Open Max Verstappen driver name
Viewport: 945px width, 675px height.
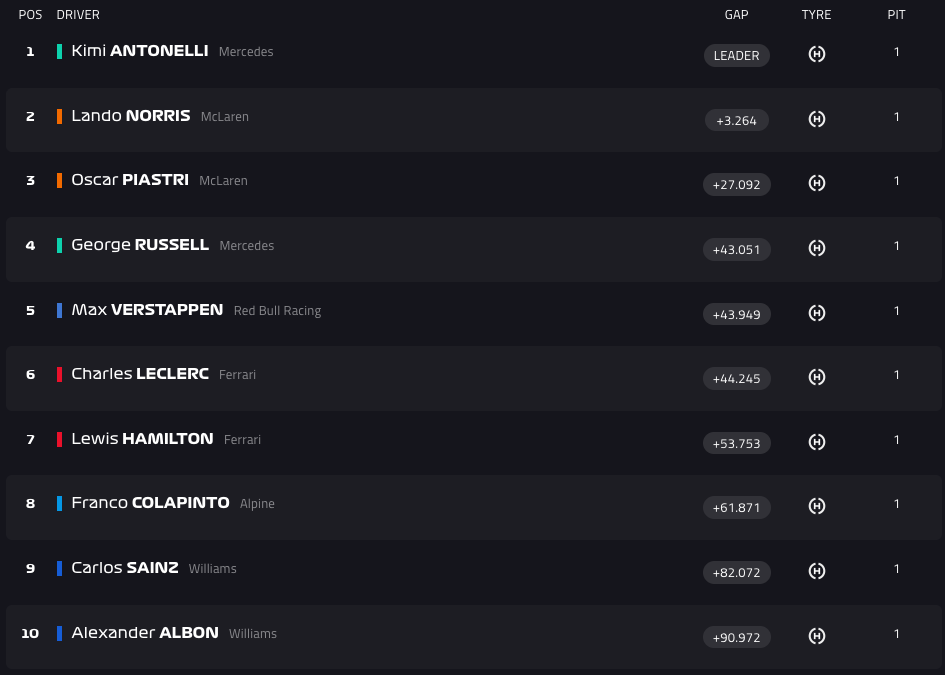pos(147,310)
